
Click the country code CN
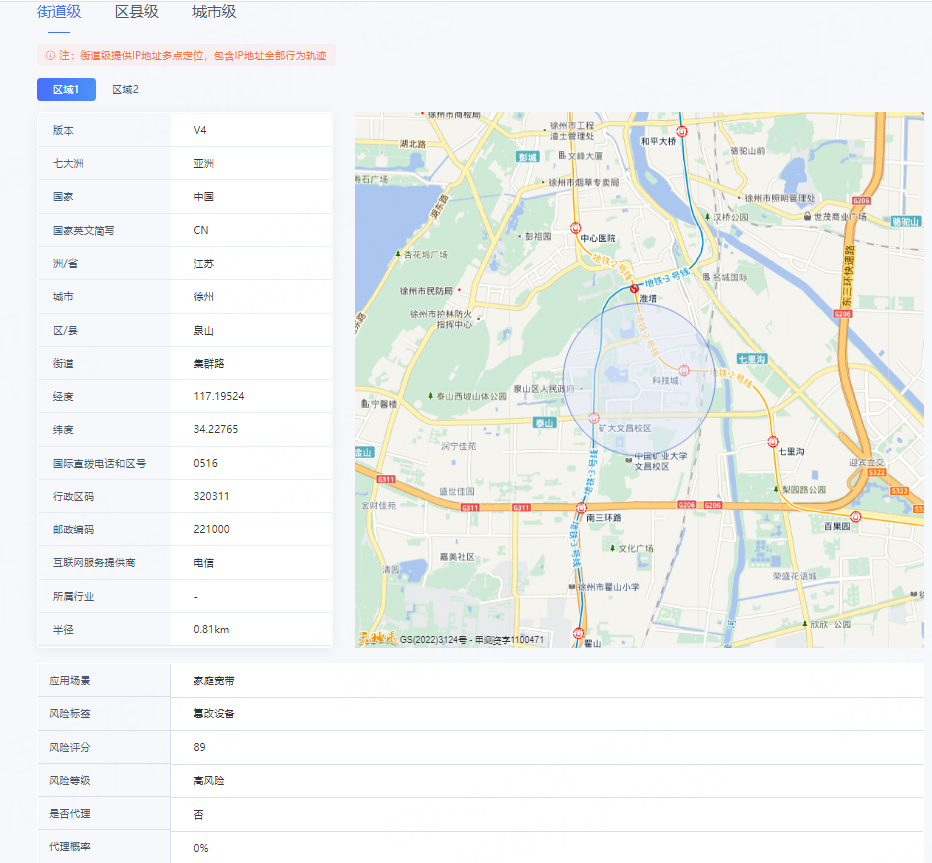201,230
